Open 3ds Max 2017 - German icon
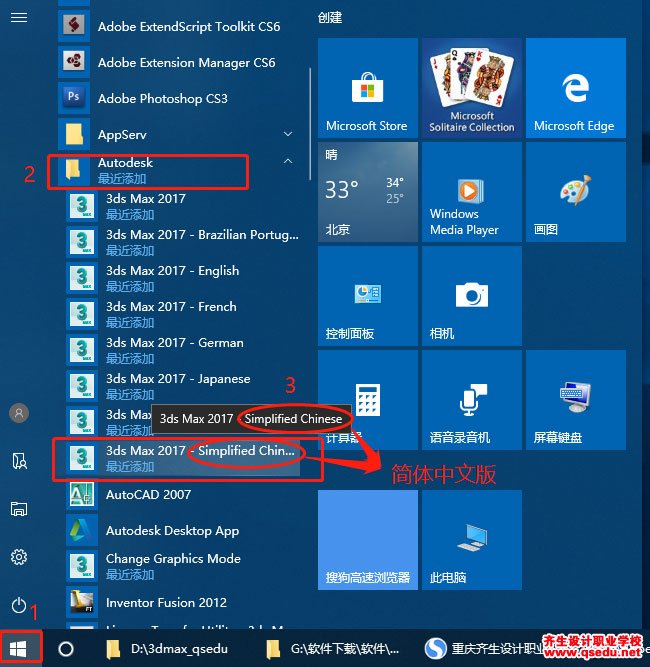 (82, 350)
